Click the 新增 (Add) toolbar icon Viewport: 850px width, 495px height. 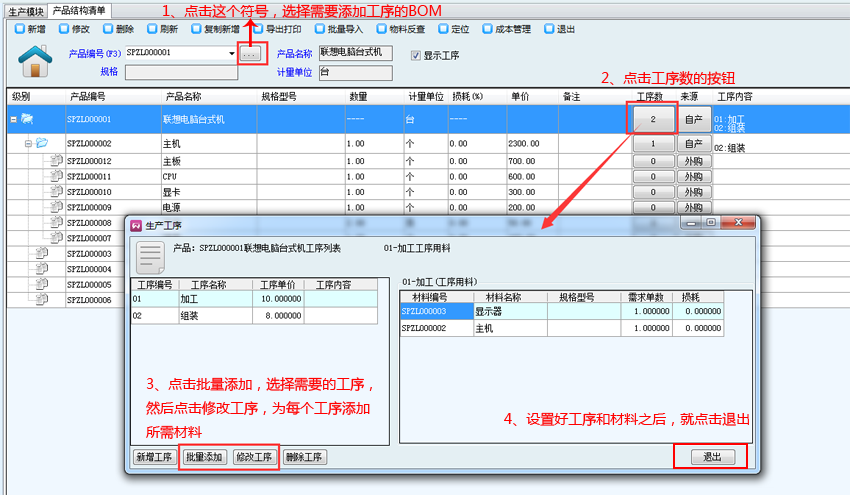[x=20, y=29]
